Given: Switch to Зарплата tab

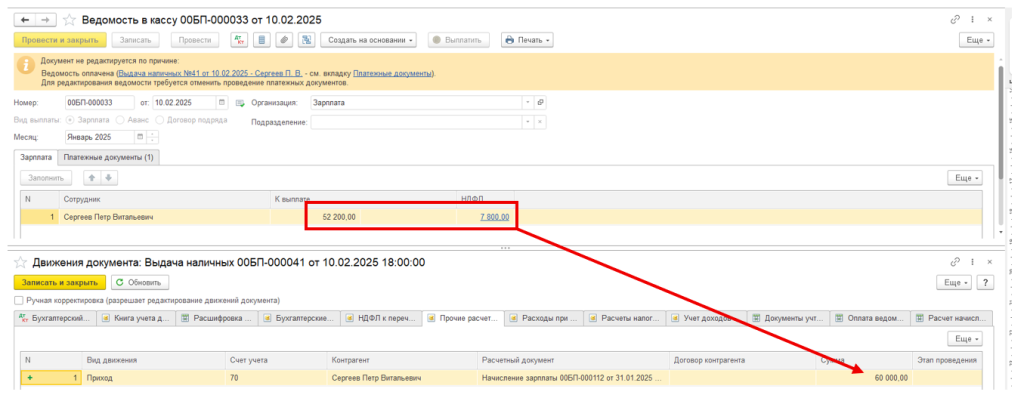Looking at the screenshot, I should 36,158.
